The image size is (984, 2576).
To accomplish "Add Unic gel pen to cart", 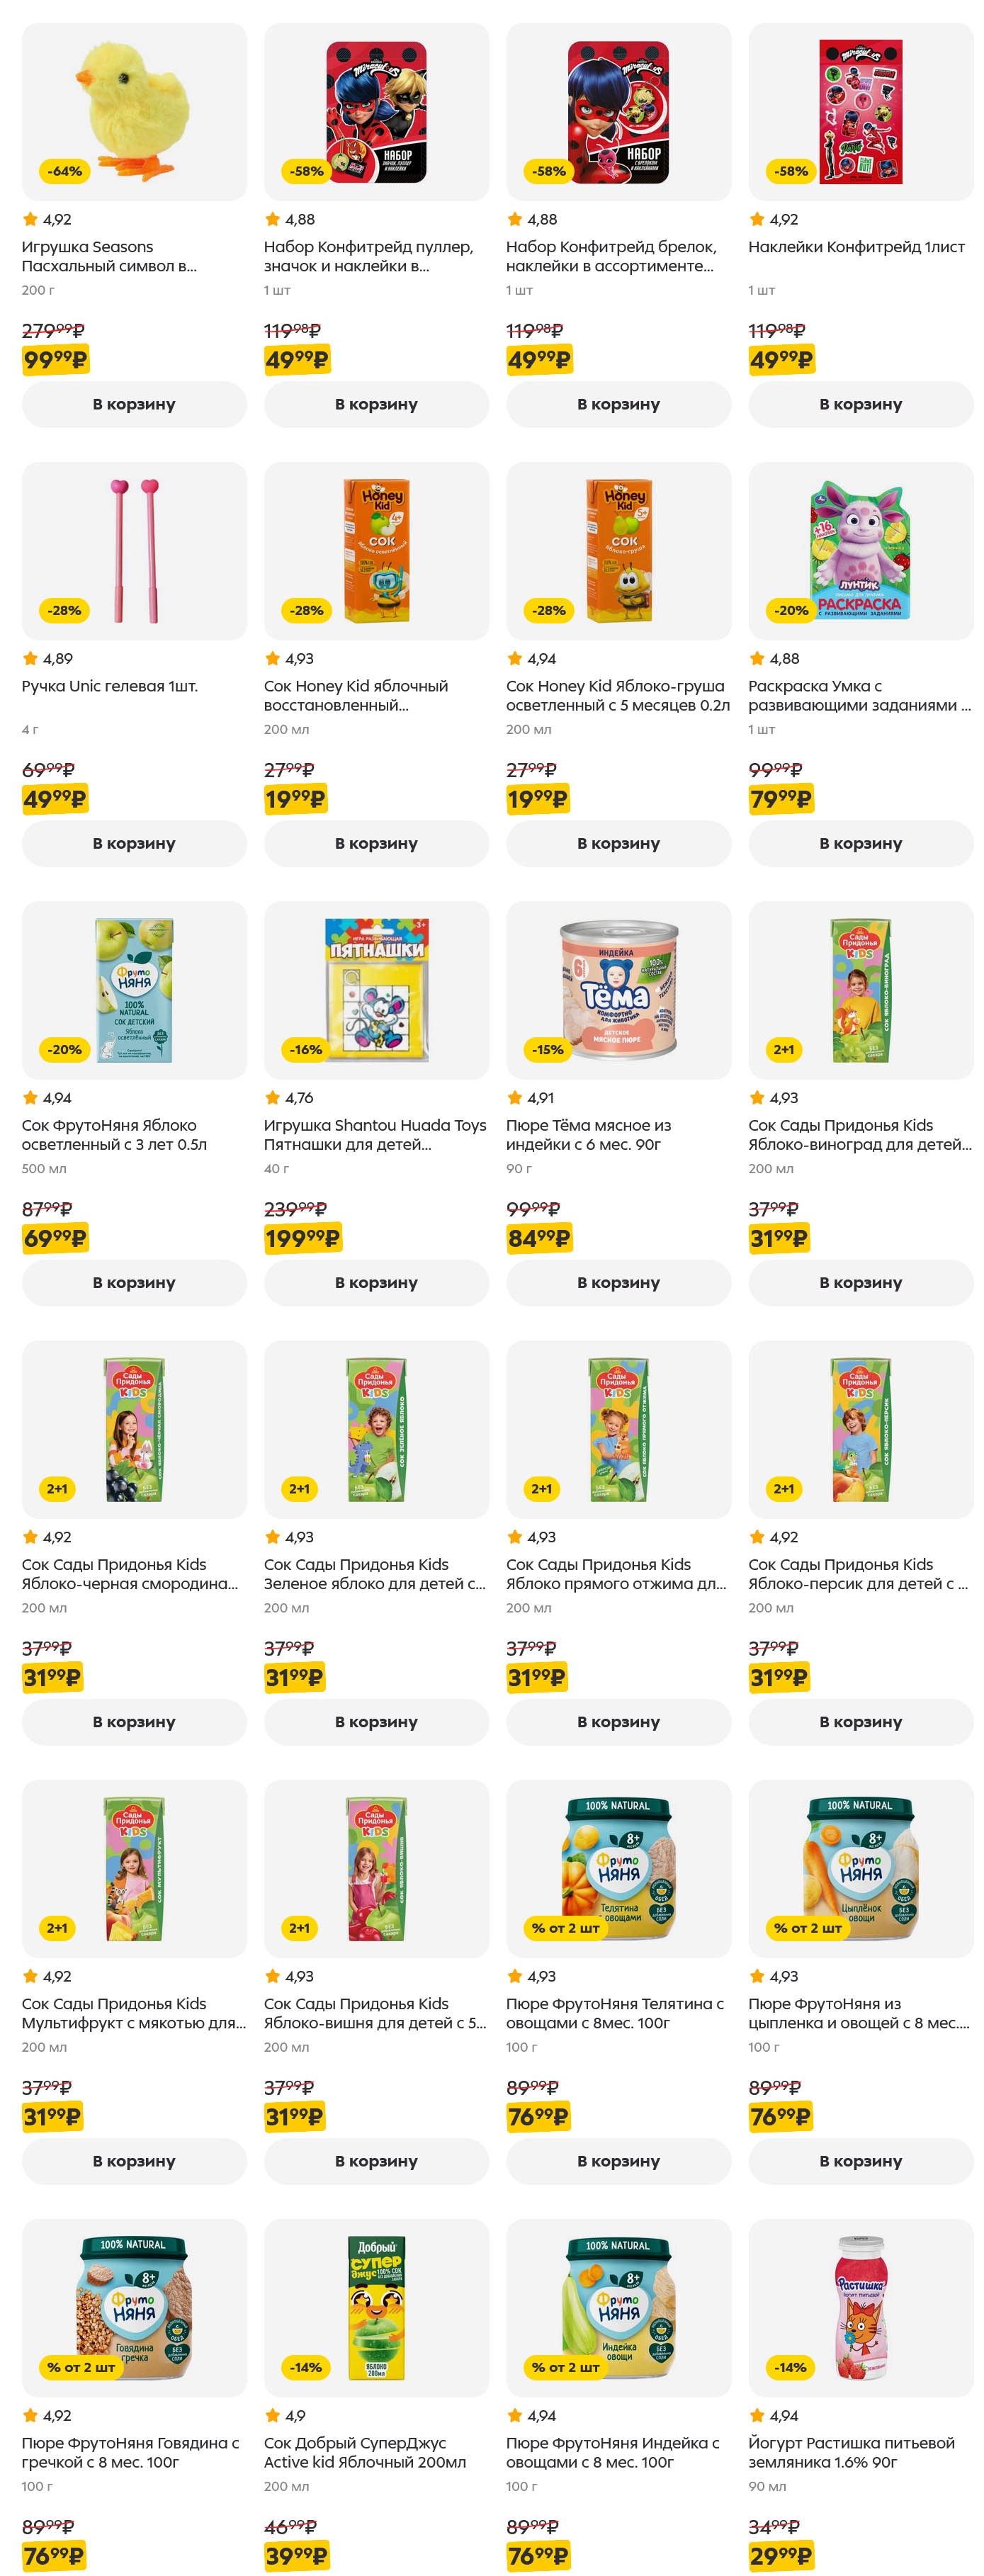I will tap(134, 843).
